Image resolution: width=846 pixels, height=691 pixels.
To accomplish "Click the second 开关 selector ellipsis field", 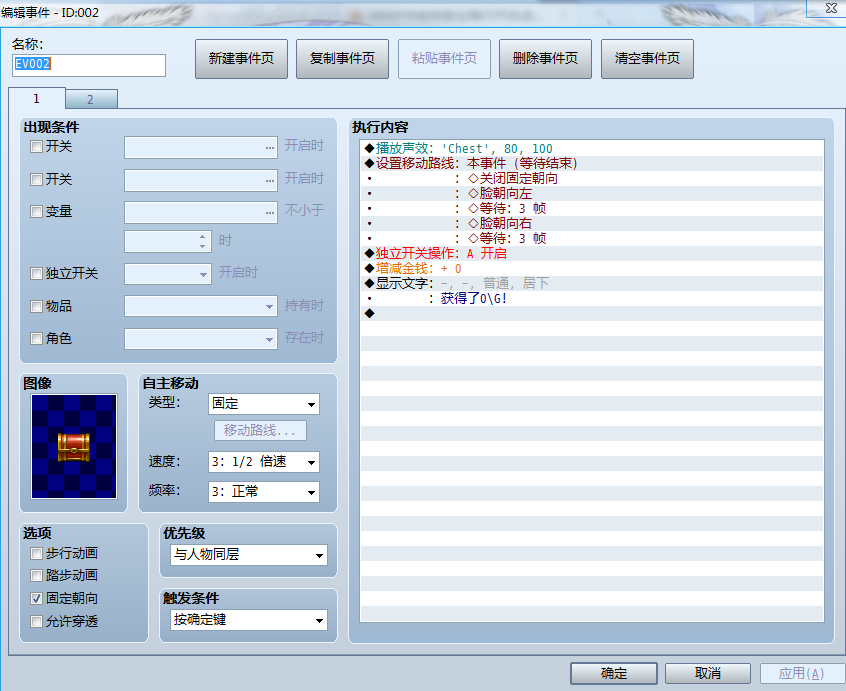I will tap(201, 180).
